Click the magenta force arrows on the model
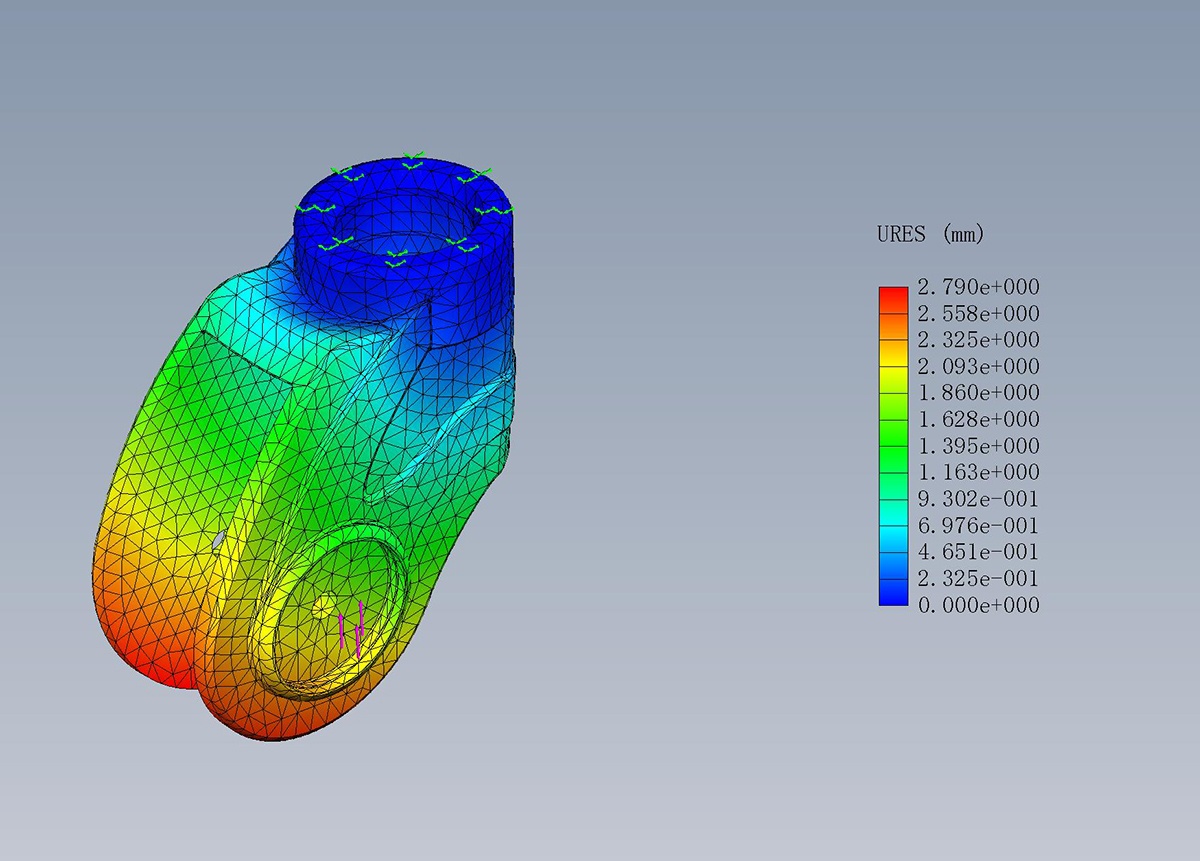Screen dimensions: 1200x861 tap(351, 629)
